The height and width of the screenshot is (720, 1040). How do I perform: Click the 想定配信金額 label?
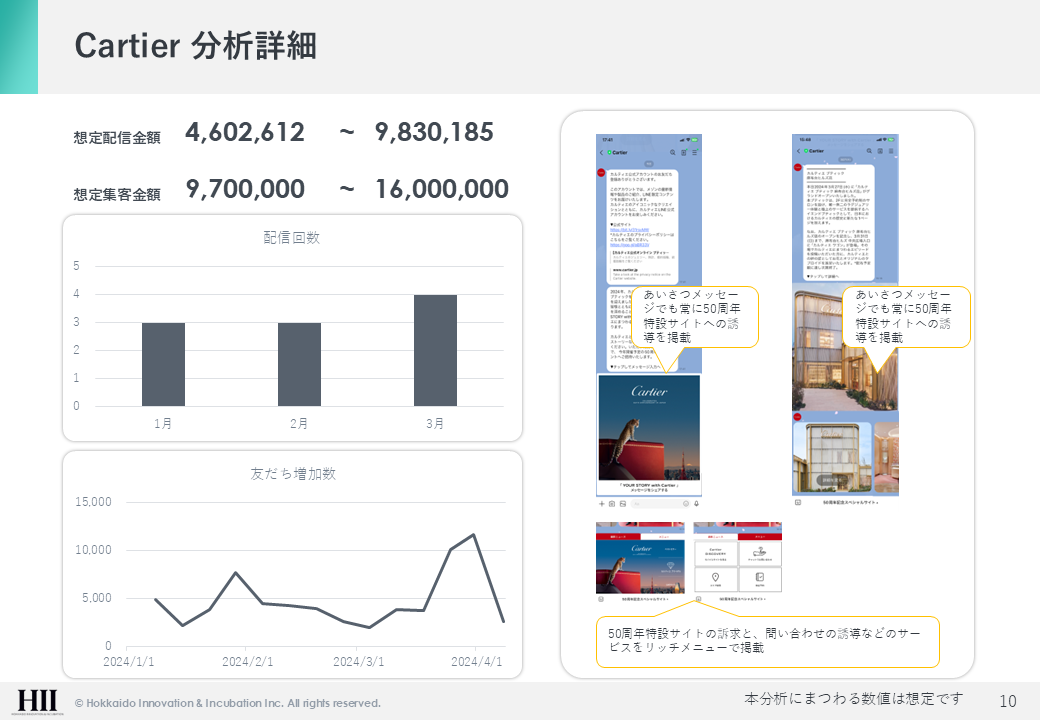[x=117, y=138]
